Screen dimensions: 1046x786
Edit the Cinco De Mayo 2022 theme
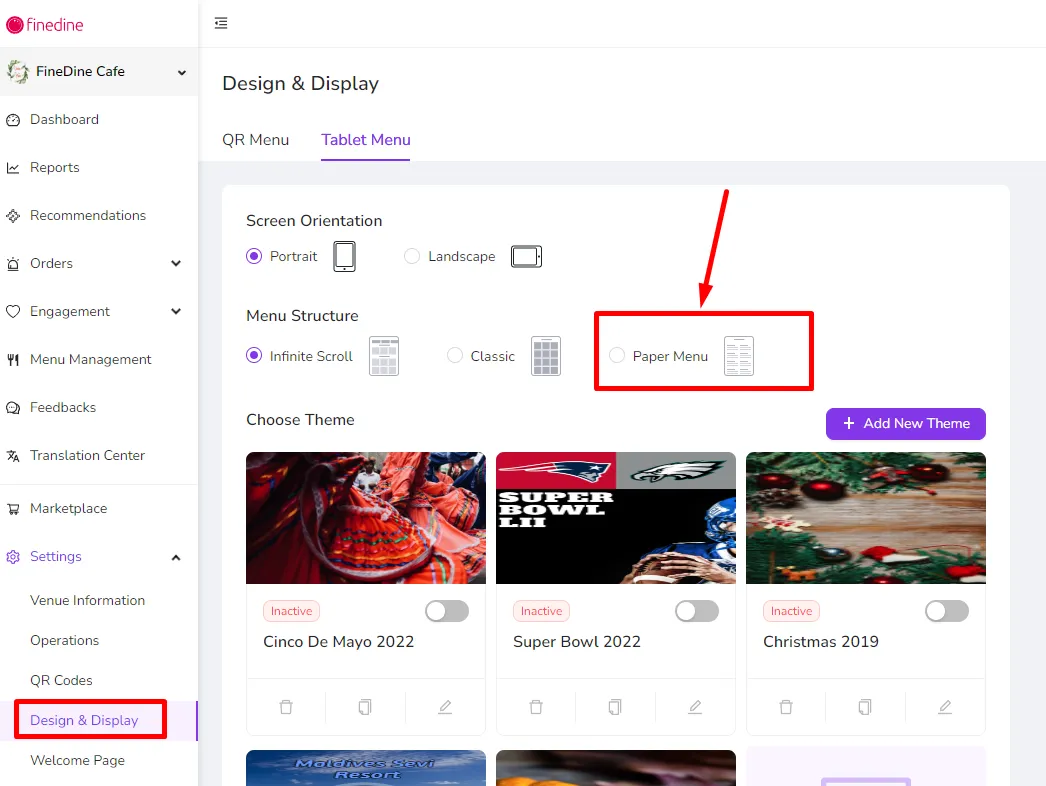tap(445, 707)
